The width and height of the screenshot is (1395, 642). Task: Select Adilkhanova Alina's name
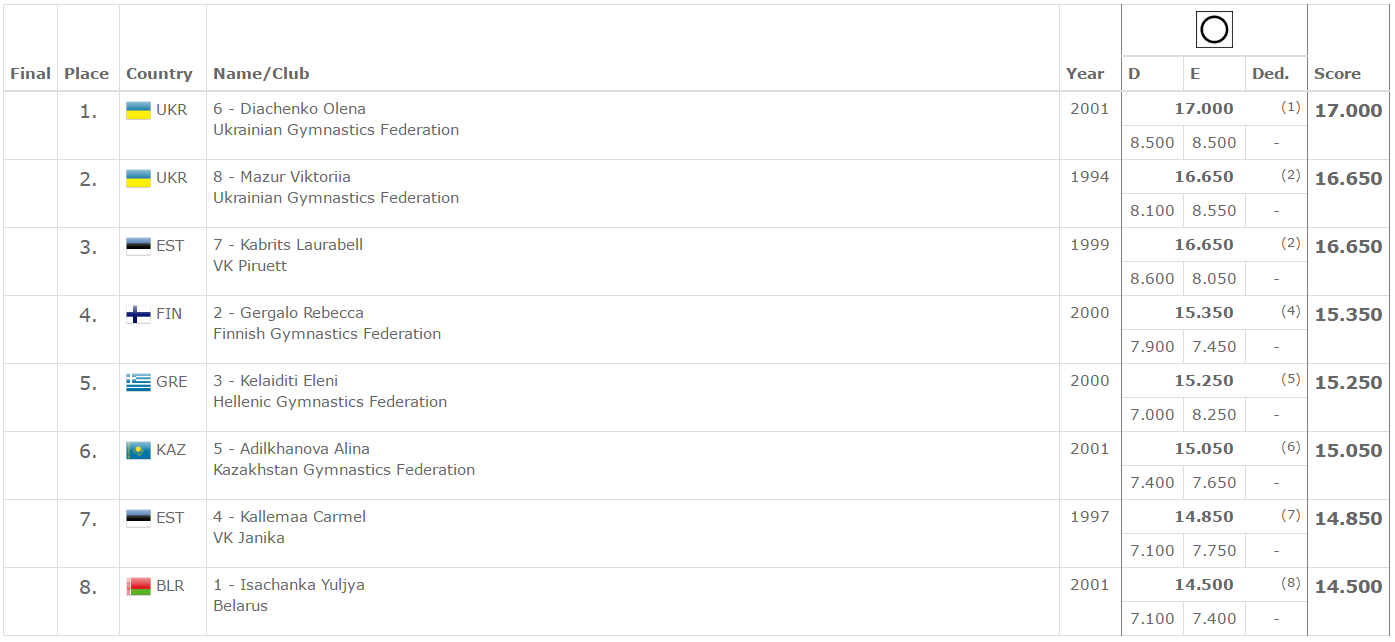click(304, 449)
